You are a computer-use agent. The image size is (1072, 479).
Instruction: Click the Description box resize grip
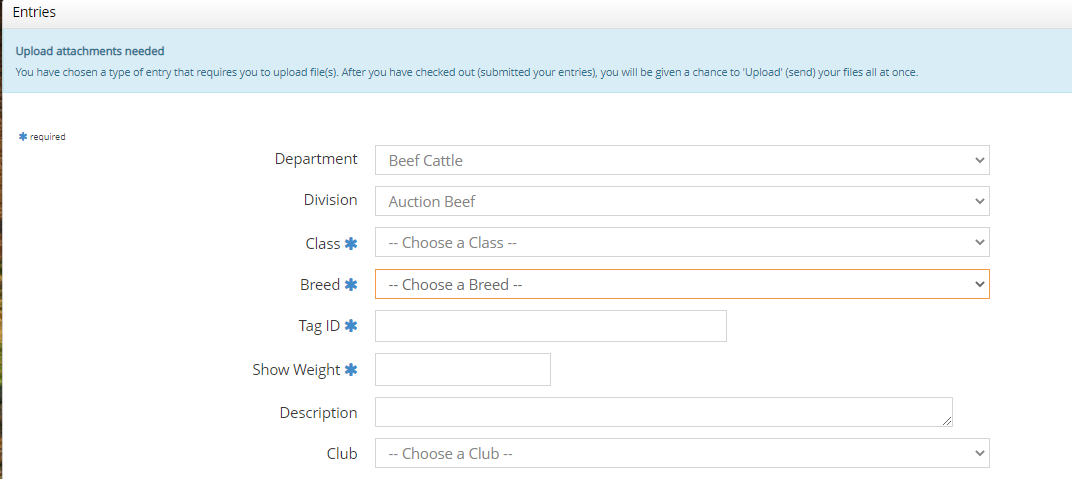click(x=947, y=422)
